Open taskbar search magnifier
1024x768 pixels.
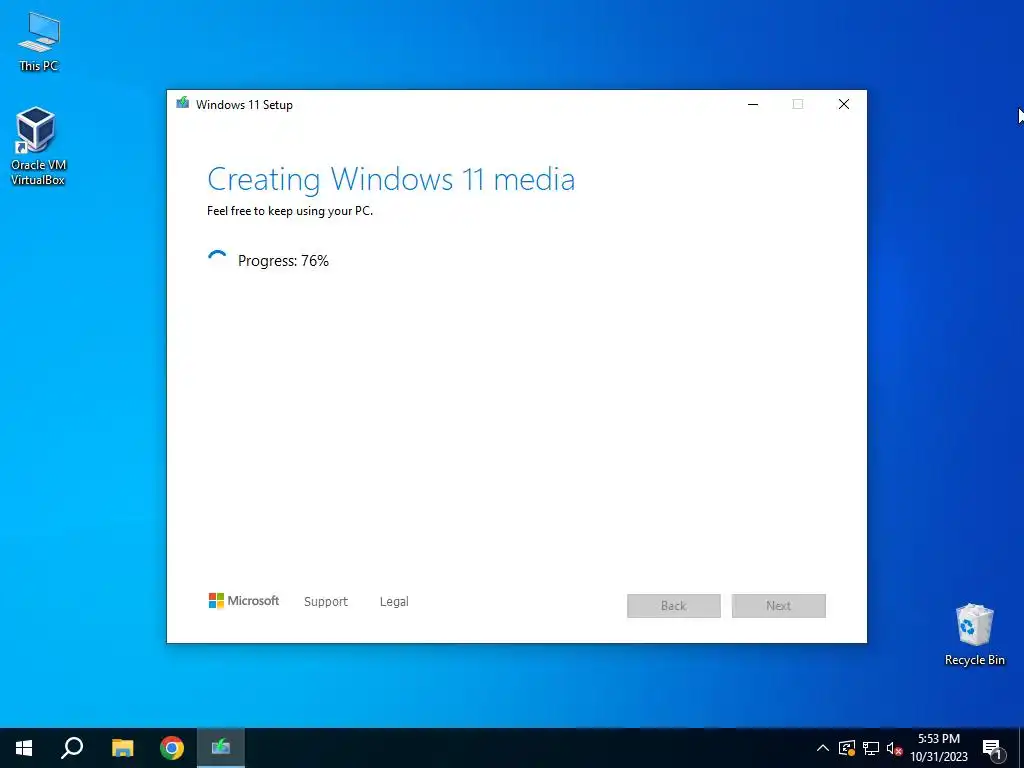pos(72,748)
